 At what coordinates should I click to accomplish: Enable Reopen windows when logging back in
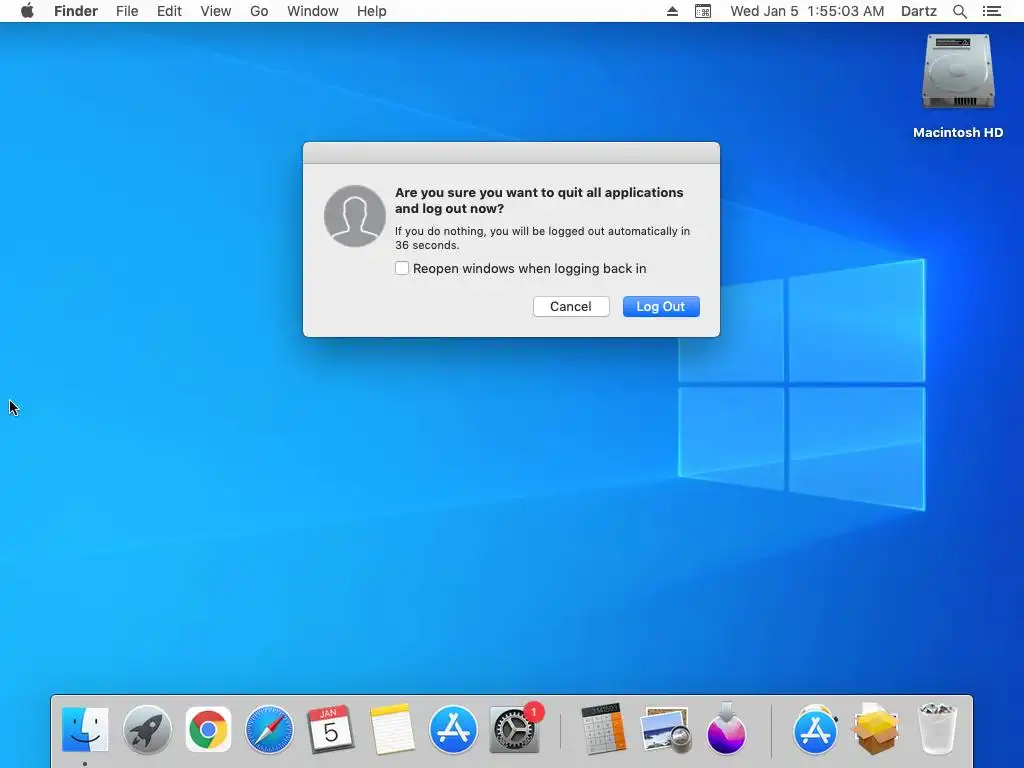[402, 268]
